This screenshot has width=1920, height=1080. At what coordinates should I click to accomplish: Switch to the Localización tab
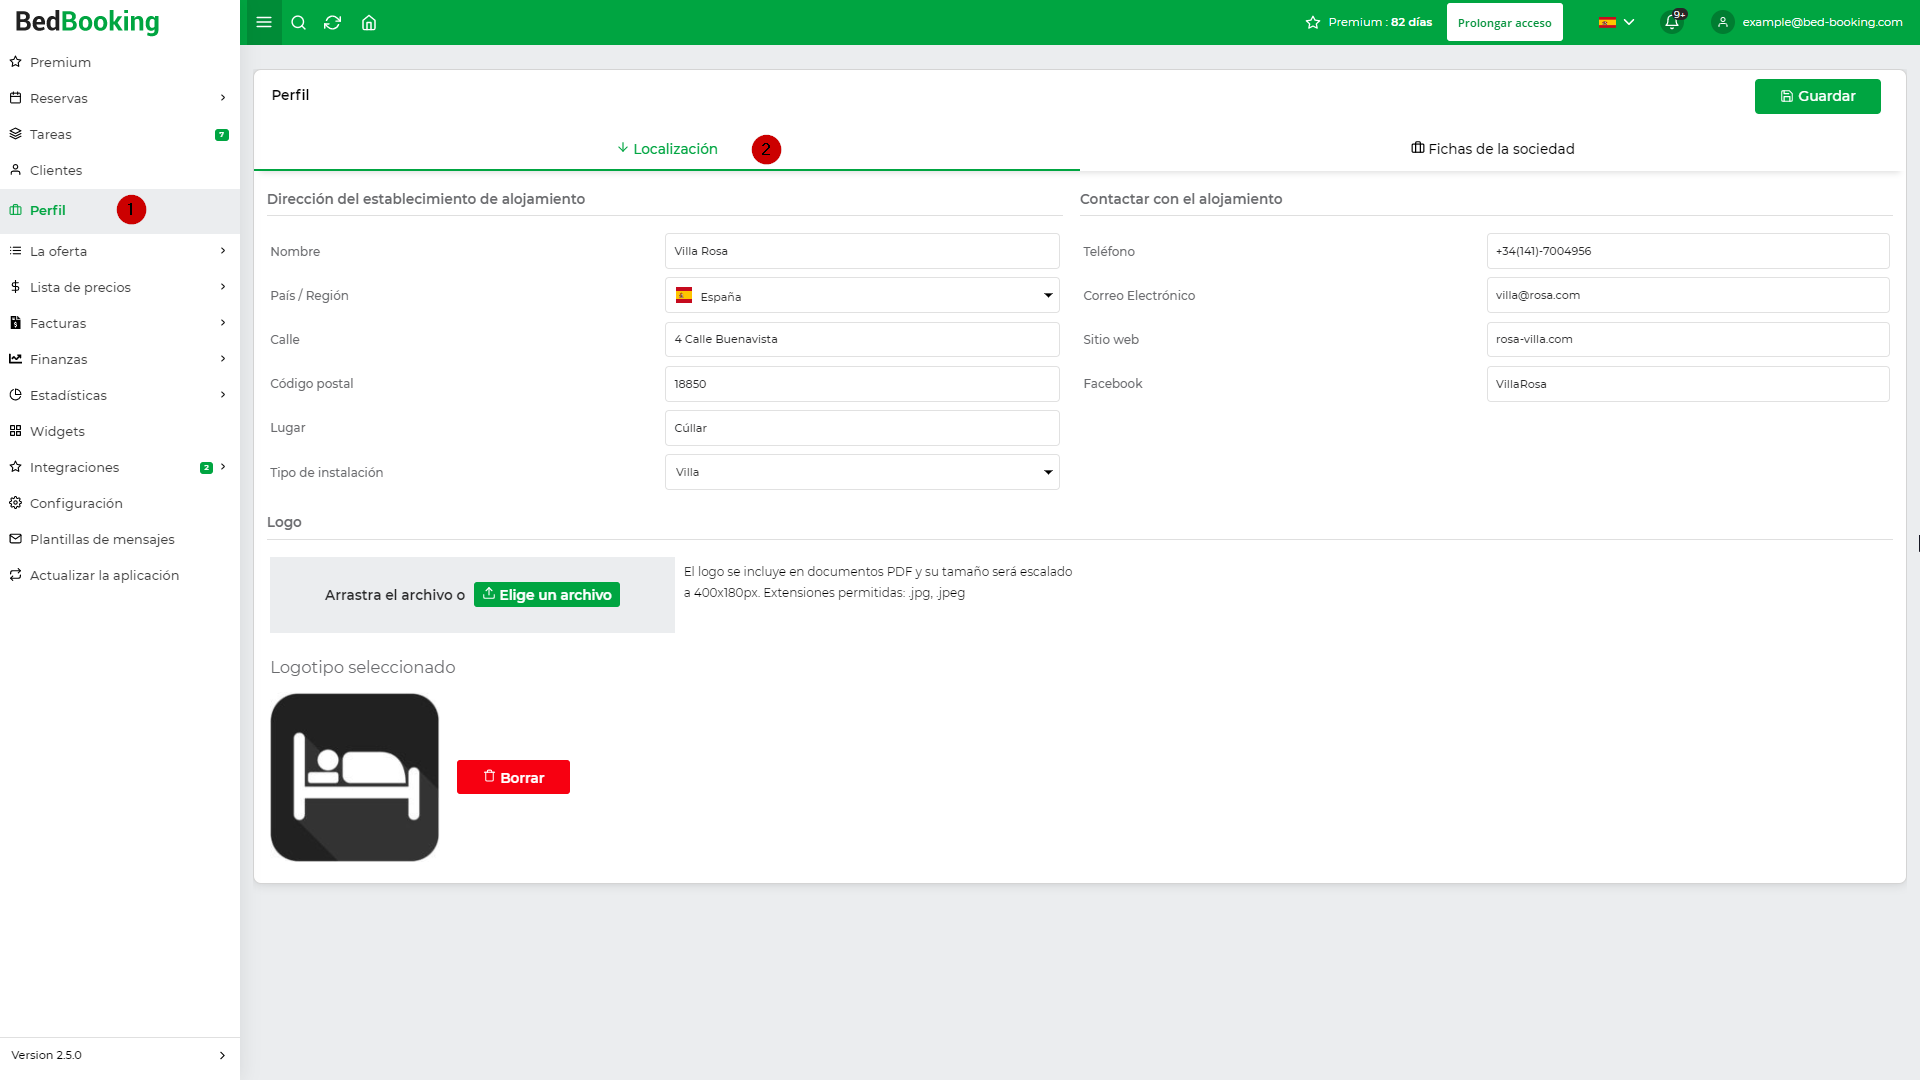[667, 149]
